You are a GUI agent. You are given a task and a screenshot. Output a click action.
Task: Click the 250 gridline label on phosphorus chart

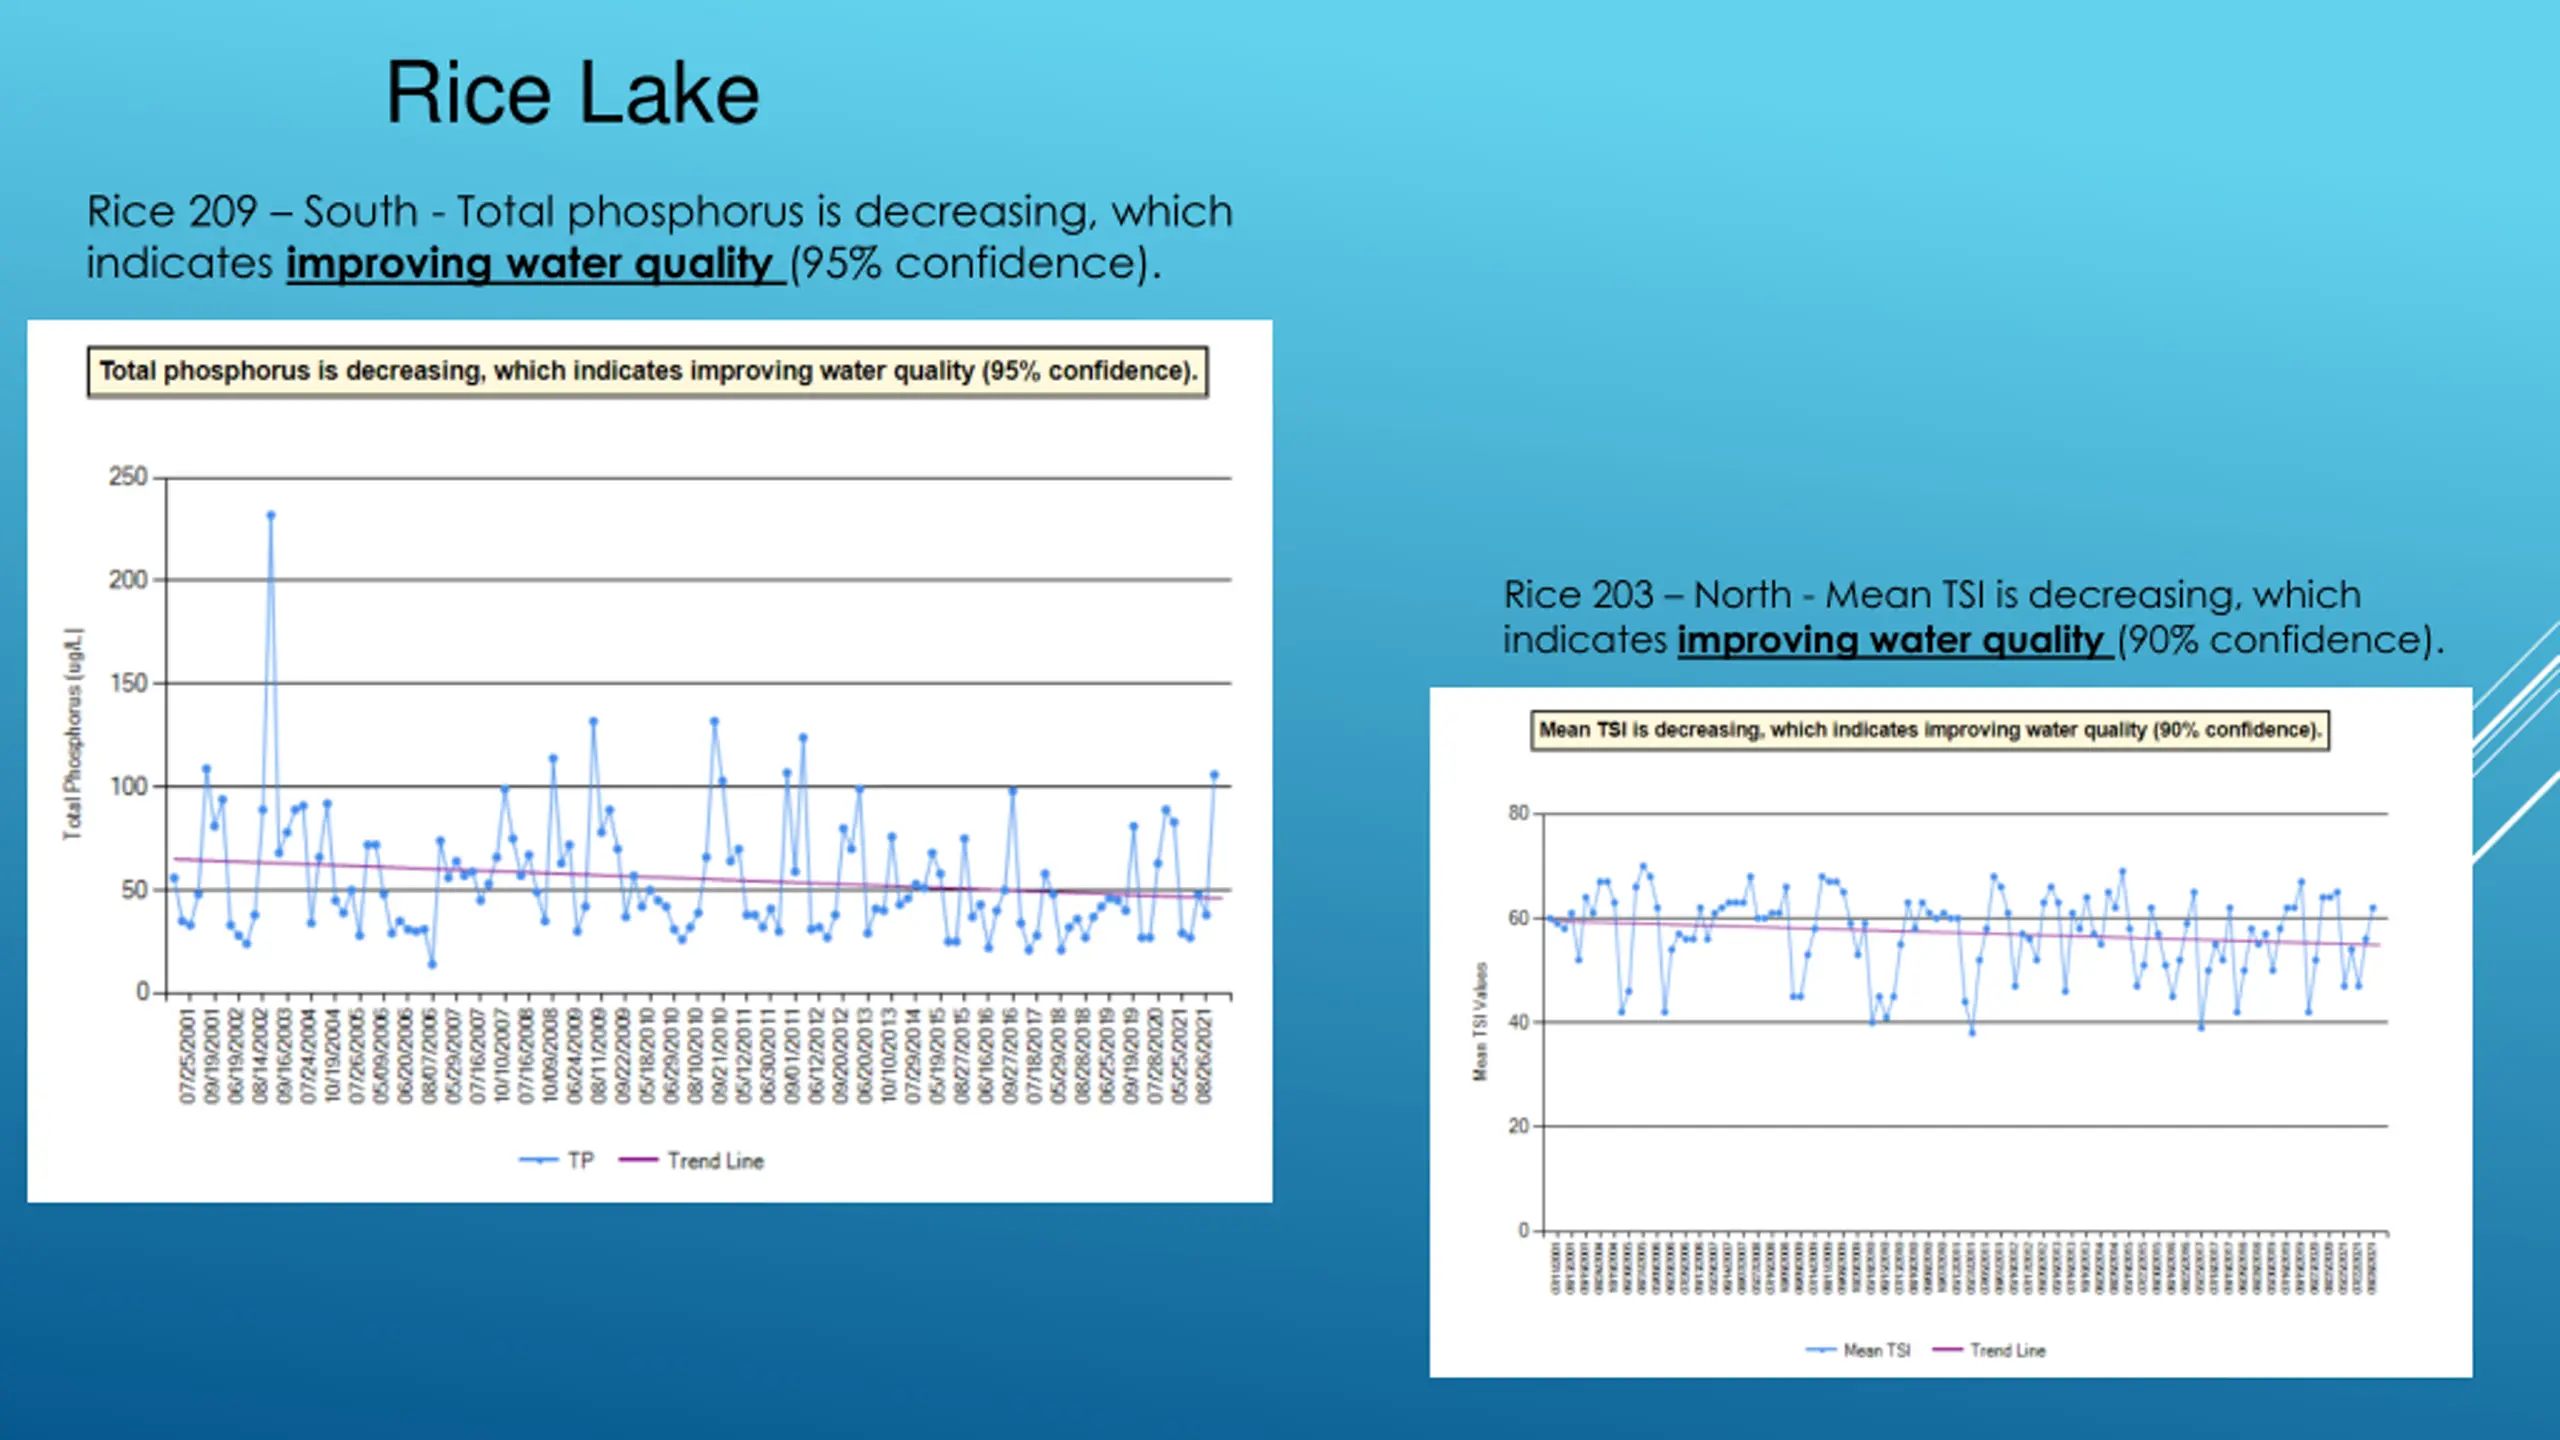point(128,477)
